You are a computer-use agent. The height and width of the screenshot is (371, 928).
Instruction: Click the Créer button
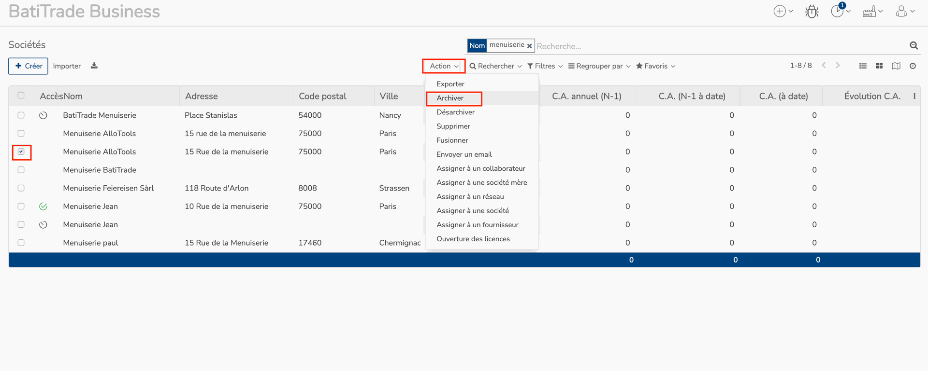click(28, 66)
